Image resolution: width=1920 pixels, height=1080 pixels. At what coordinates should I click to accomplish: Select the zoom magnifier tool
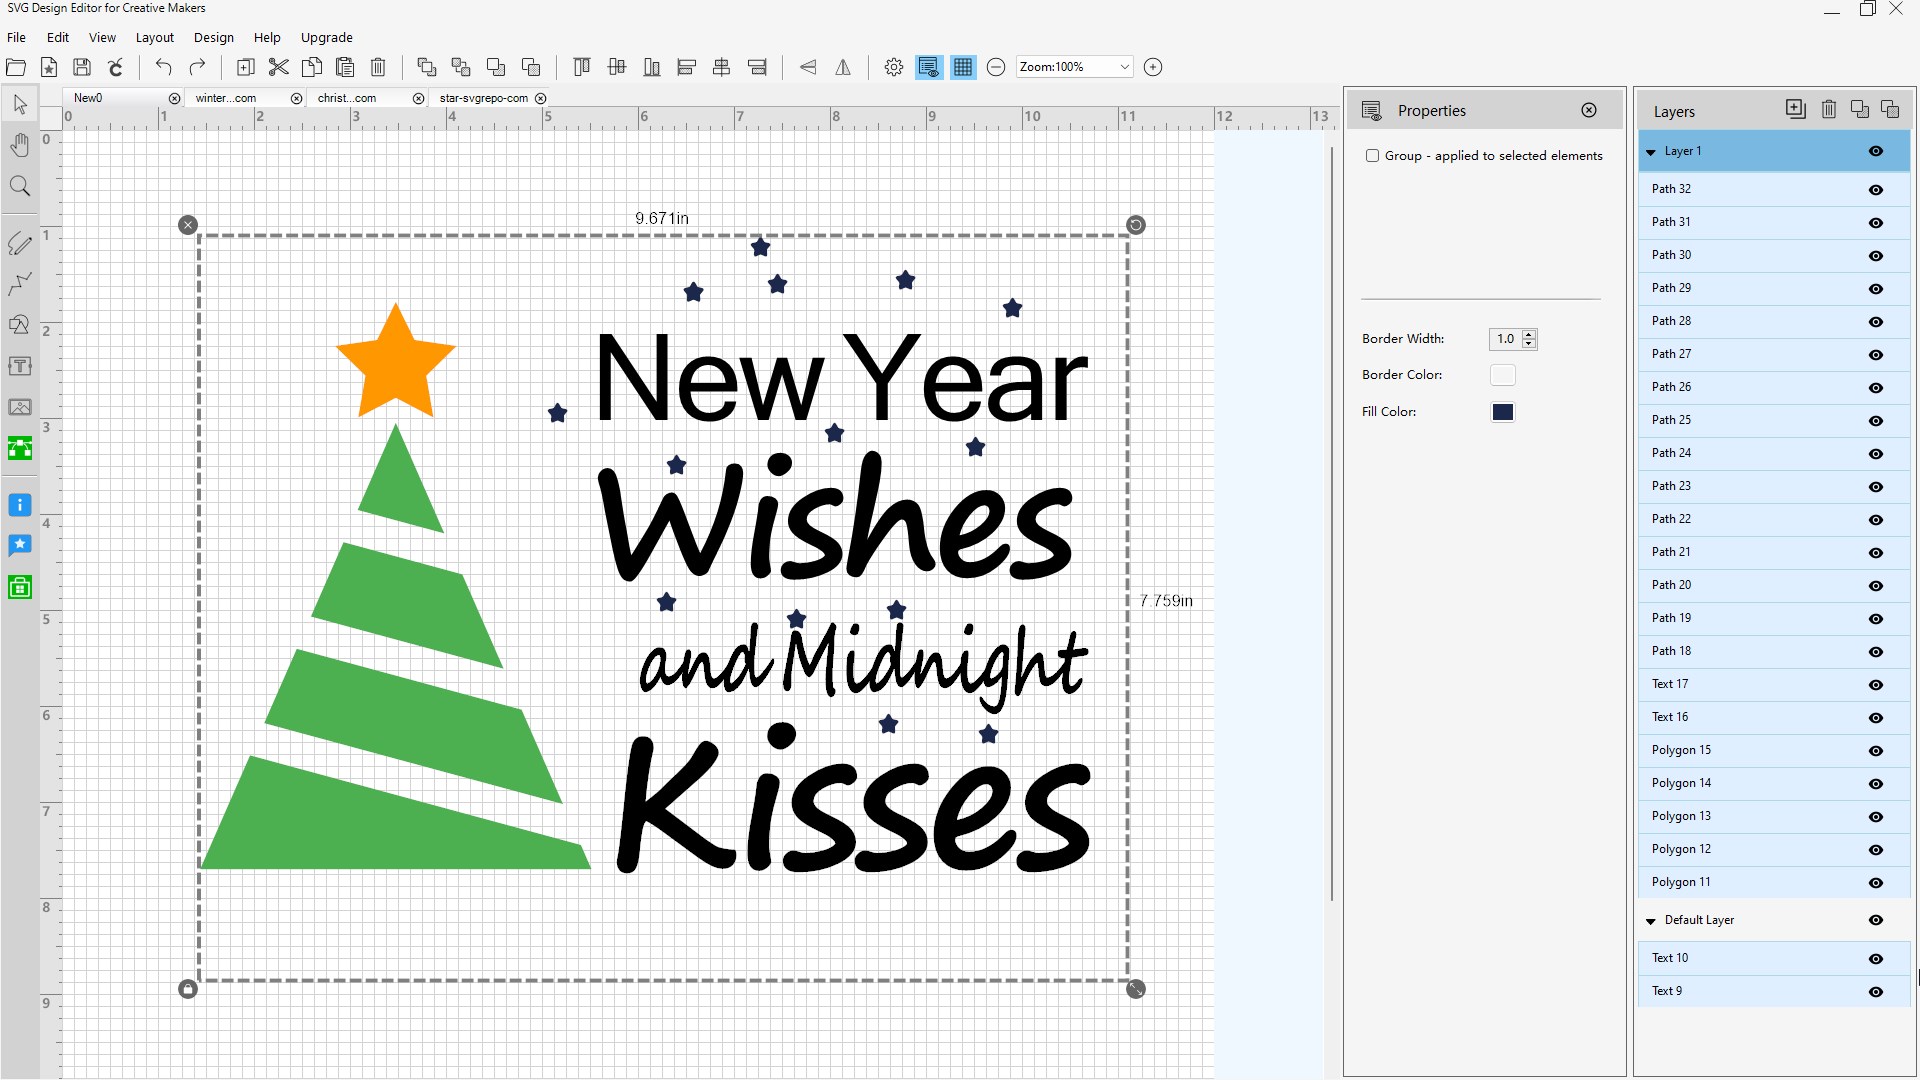20,187
